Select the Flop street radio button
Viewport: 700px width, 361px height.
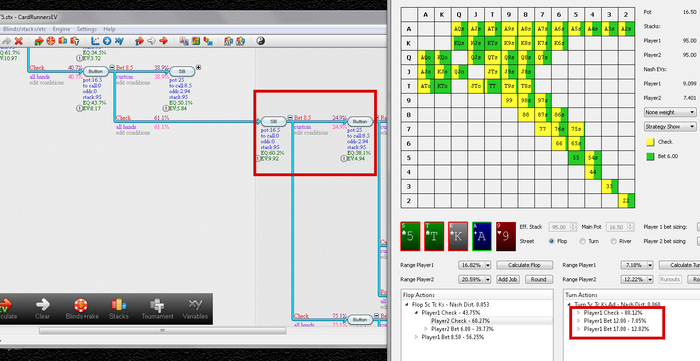point(552,241)
